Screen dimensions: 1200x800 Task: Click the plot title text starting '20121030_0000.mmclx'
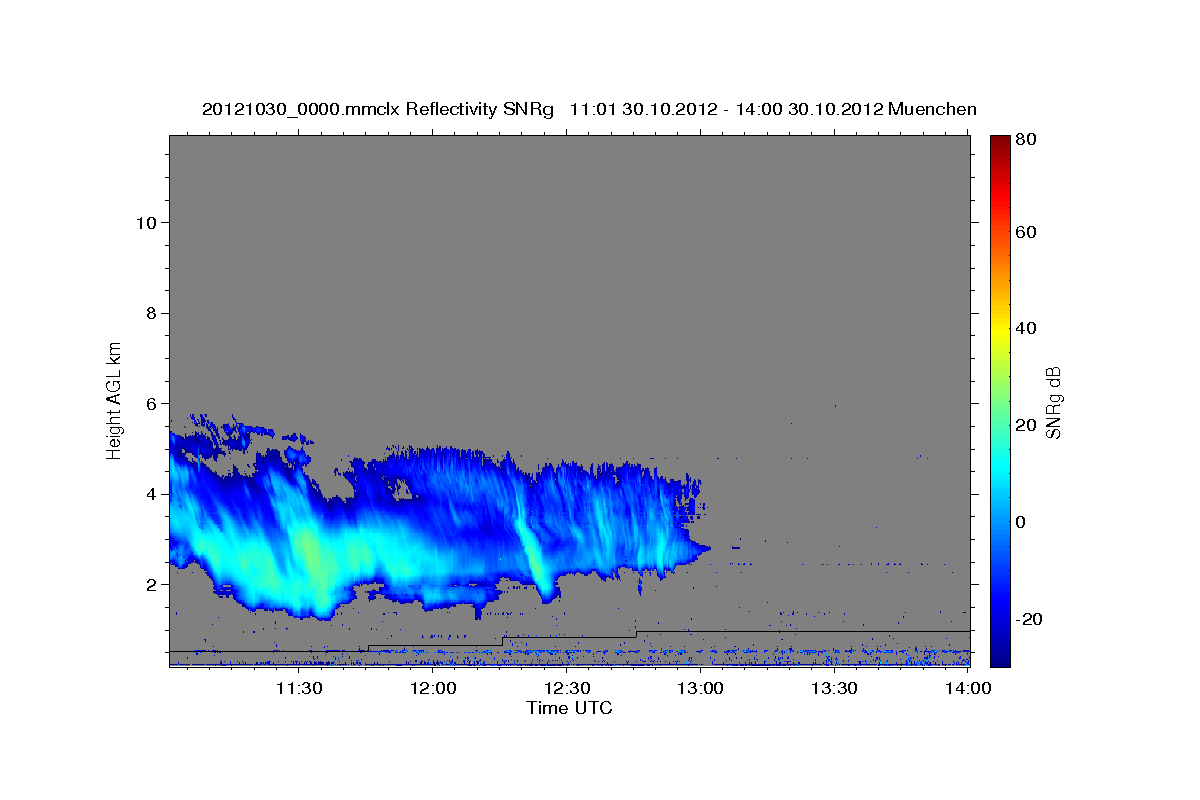click(589, 109)
